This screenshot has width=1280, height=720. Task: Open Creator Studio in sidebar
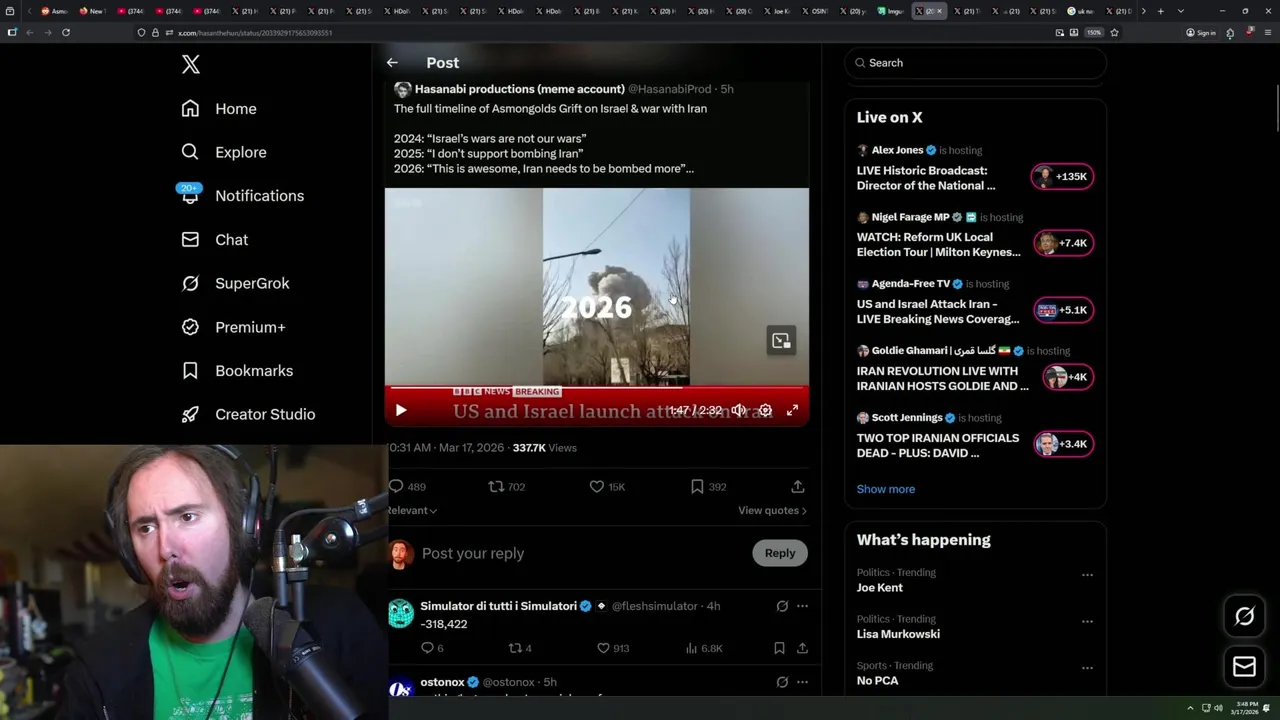(x=248, y=414)
